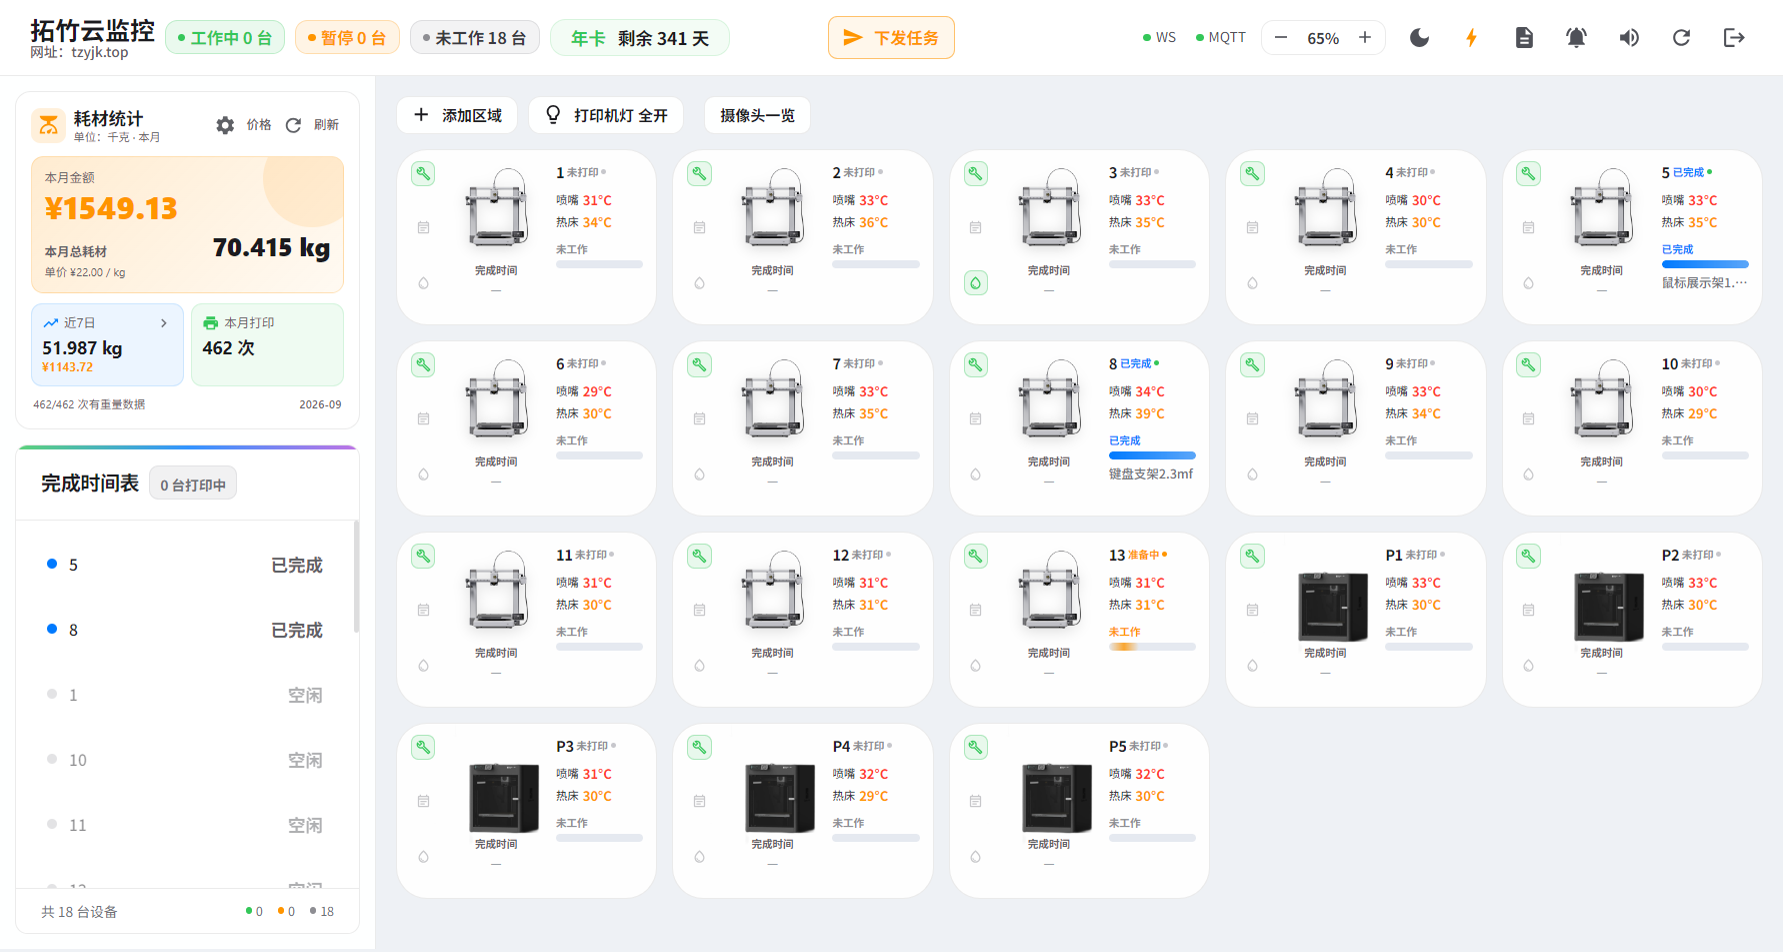The width and height of the screenshot is (1783, 952).
Task: Click the printer 10 thumbnail image
Action: [x=1601, y=400]
